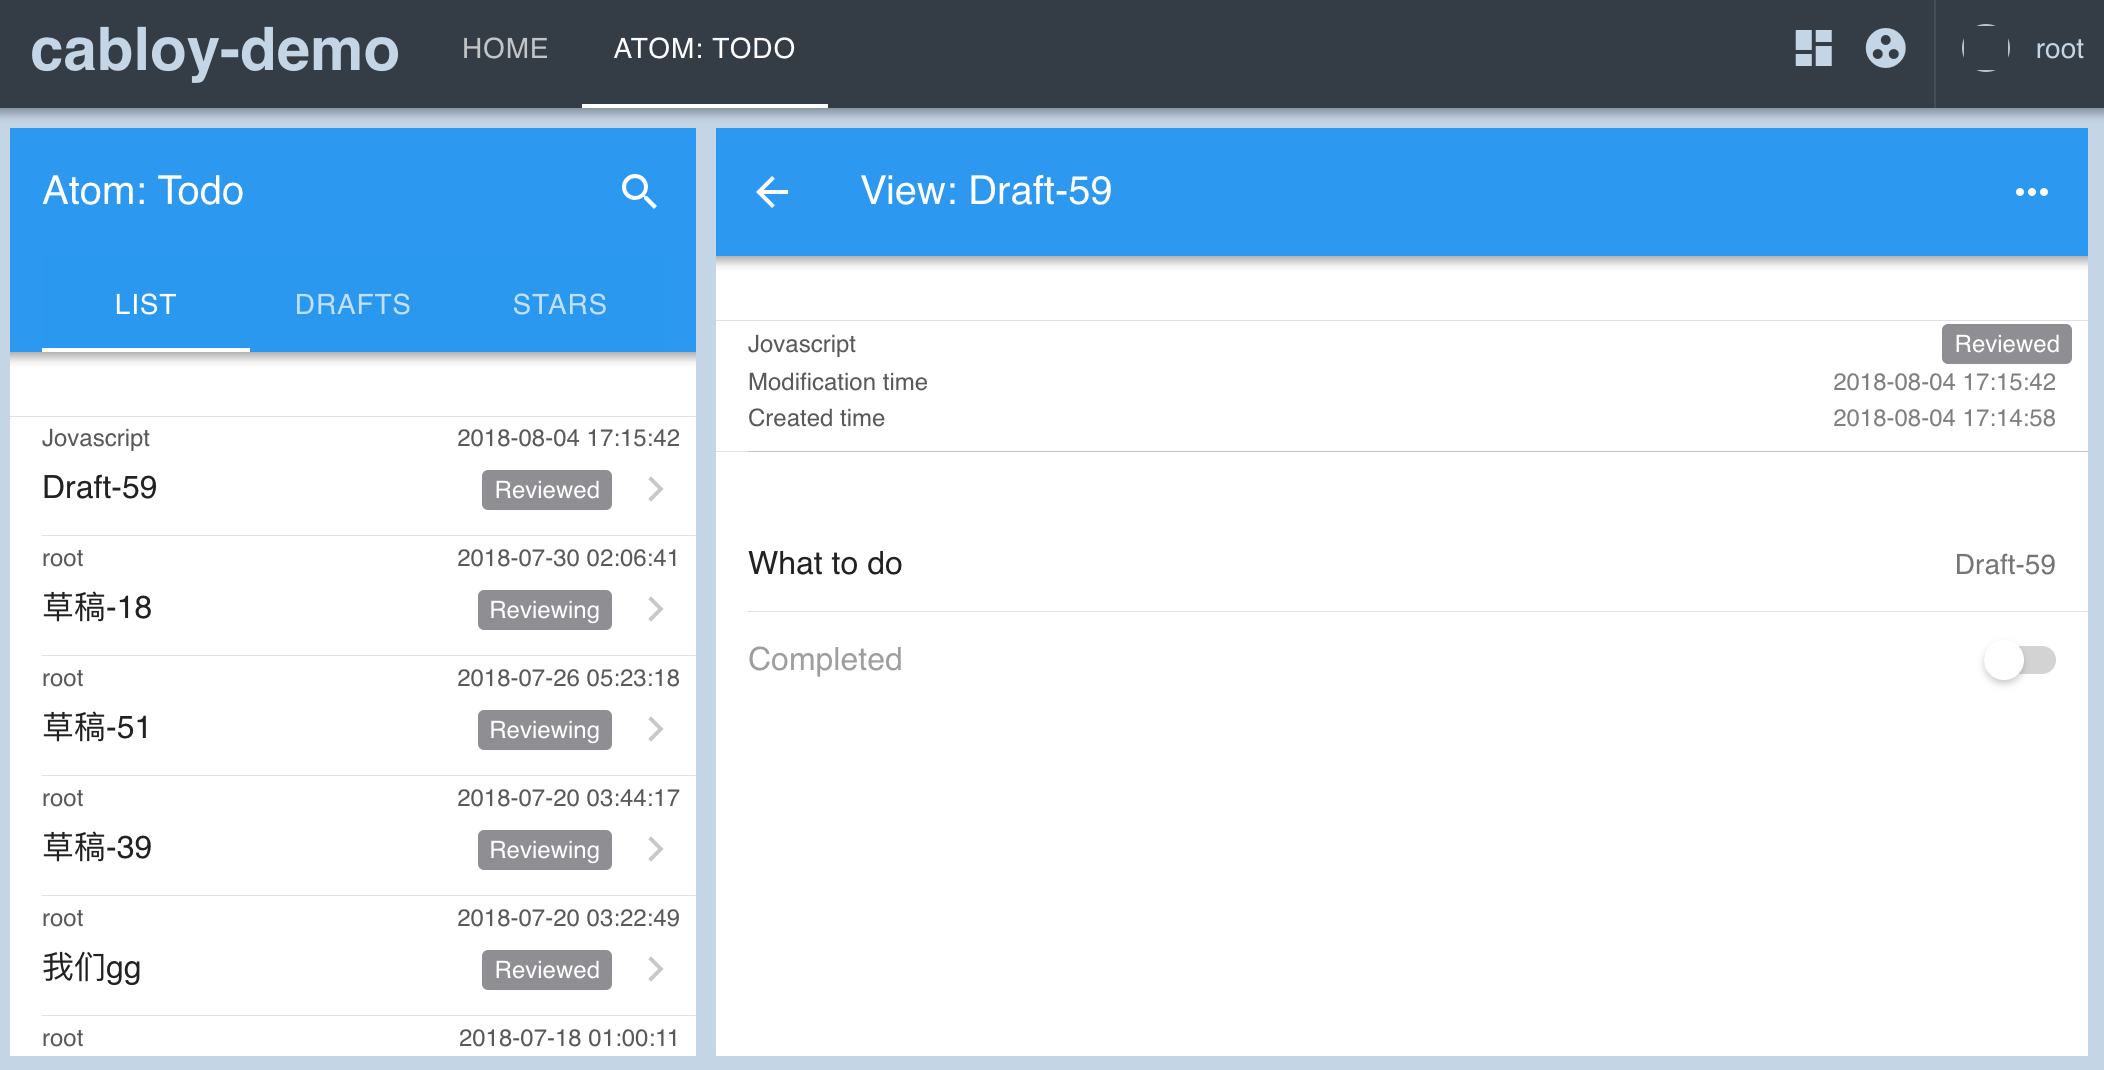This screenshot has width=2104, height=1070.
Task: Click the 2018-07-26 05:23:18 timestamp
Action: (568, 678)
